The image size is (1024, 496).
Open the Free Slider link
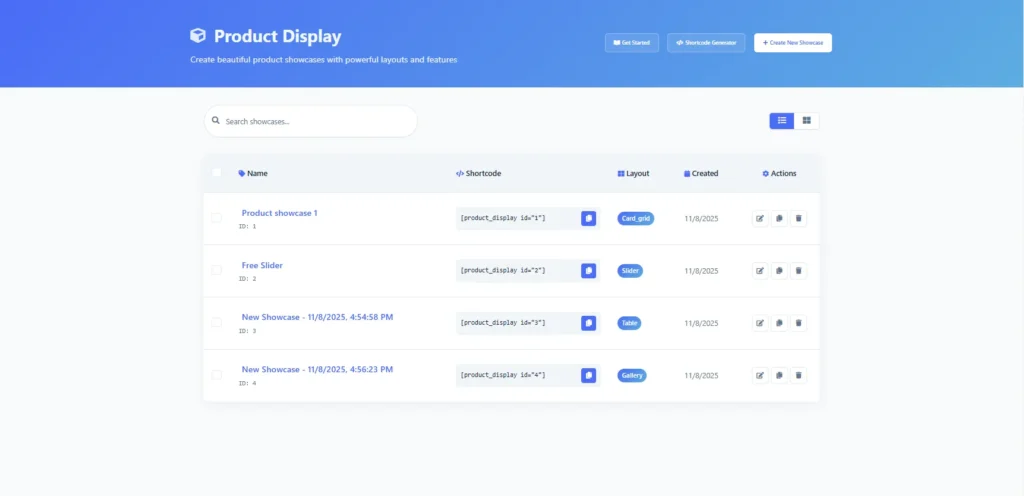coord(262,265)
